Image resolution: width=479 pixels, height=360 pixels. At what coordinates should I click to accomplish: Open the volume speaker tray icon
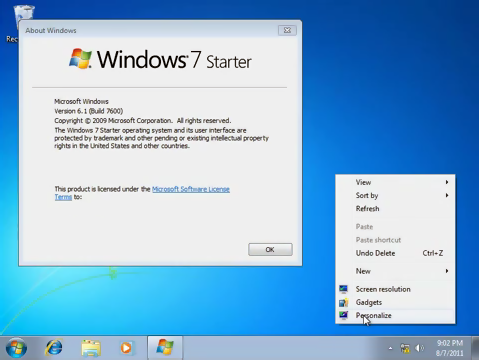[420, 348]
